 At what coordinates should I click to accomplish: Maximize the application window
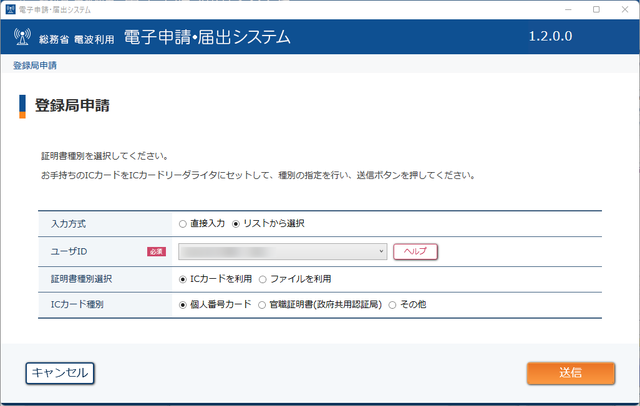click(x=596, y=9)
